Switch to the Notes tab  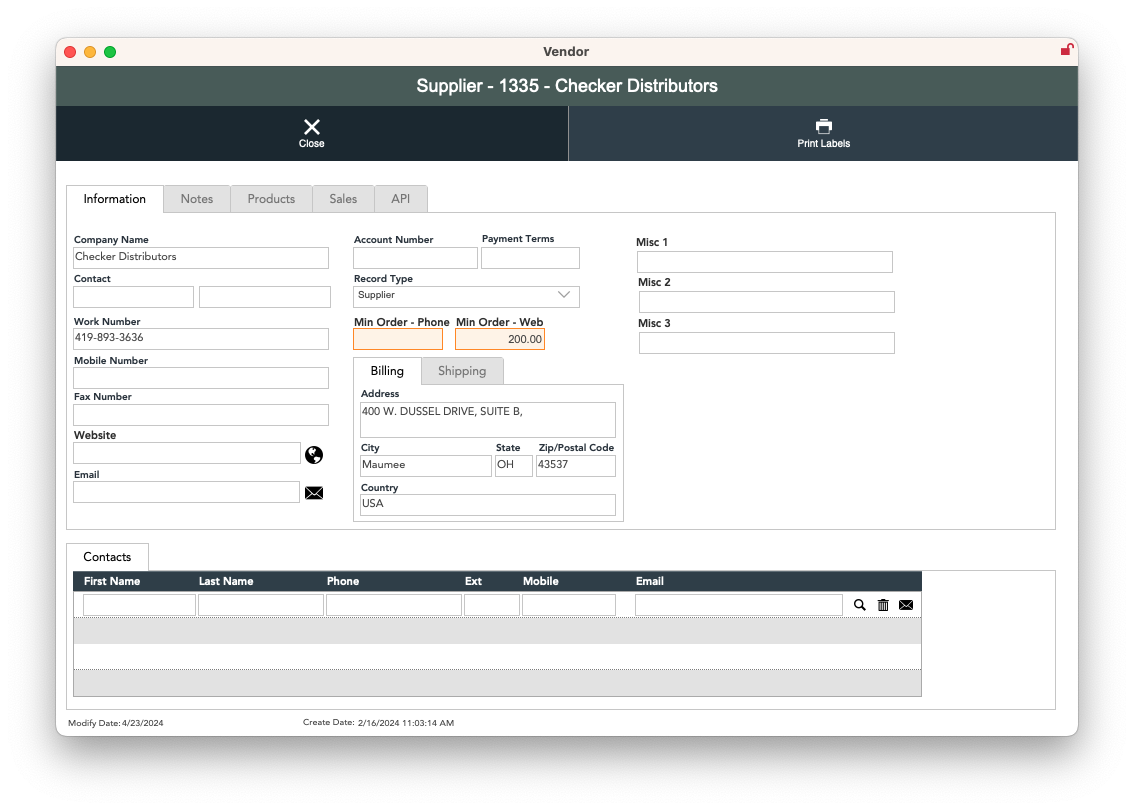click(197, 199)
